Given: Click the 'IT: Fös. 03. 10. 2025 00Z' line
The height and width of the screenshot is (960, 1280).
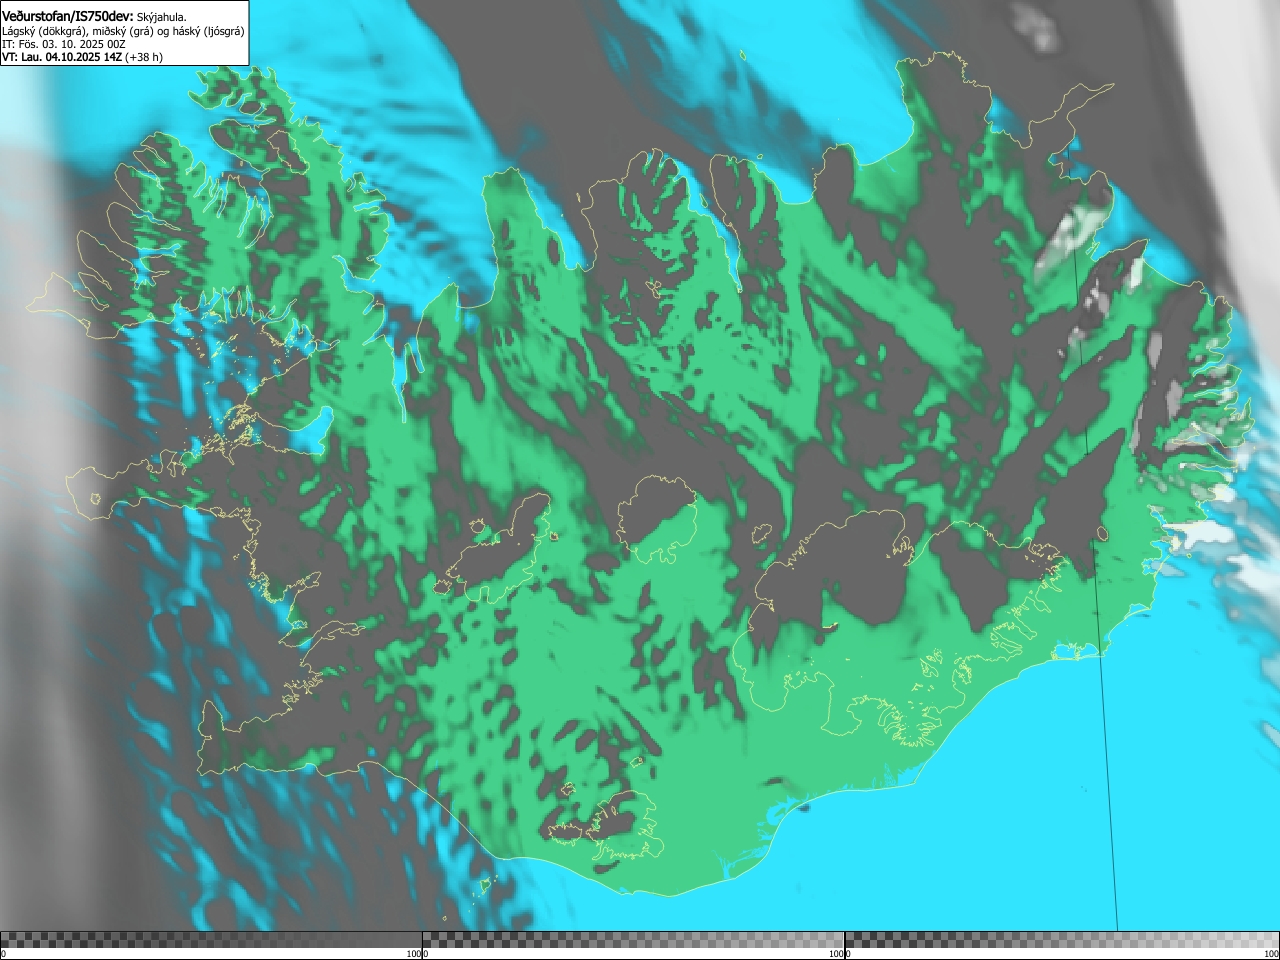Looking at the screenshot, I should [63, 44].
